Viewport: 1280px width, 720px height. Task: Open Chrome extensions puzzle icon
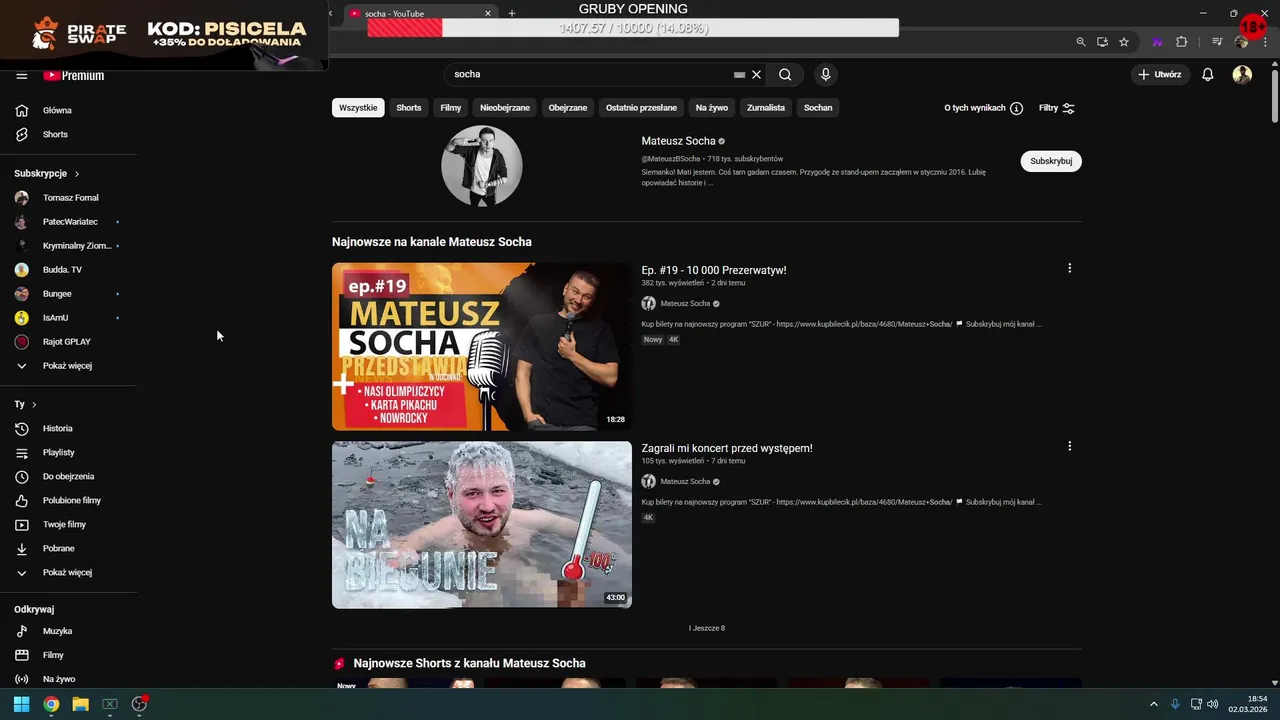point(1181,42)
